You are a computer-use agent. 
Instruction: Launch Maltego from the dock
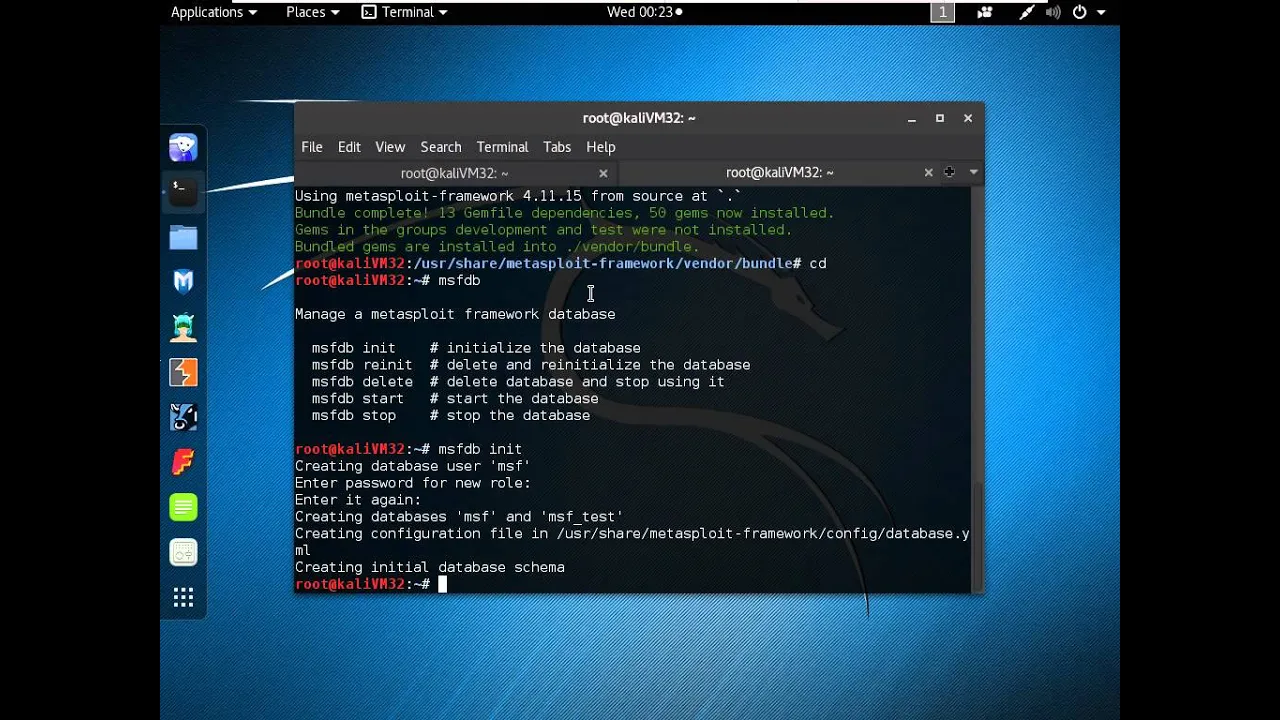pyautogui.click(x=183, y=417)
